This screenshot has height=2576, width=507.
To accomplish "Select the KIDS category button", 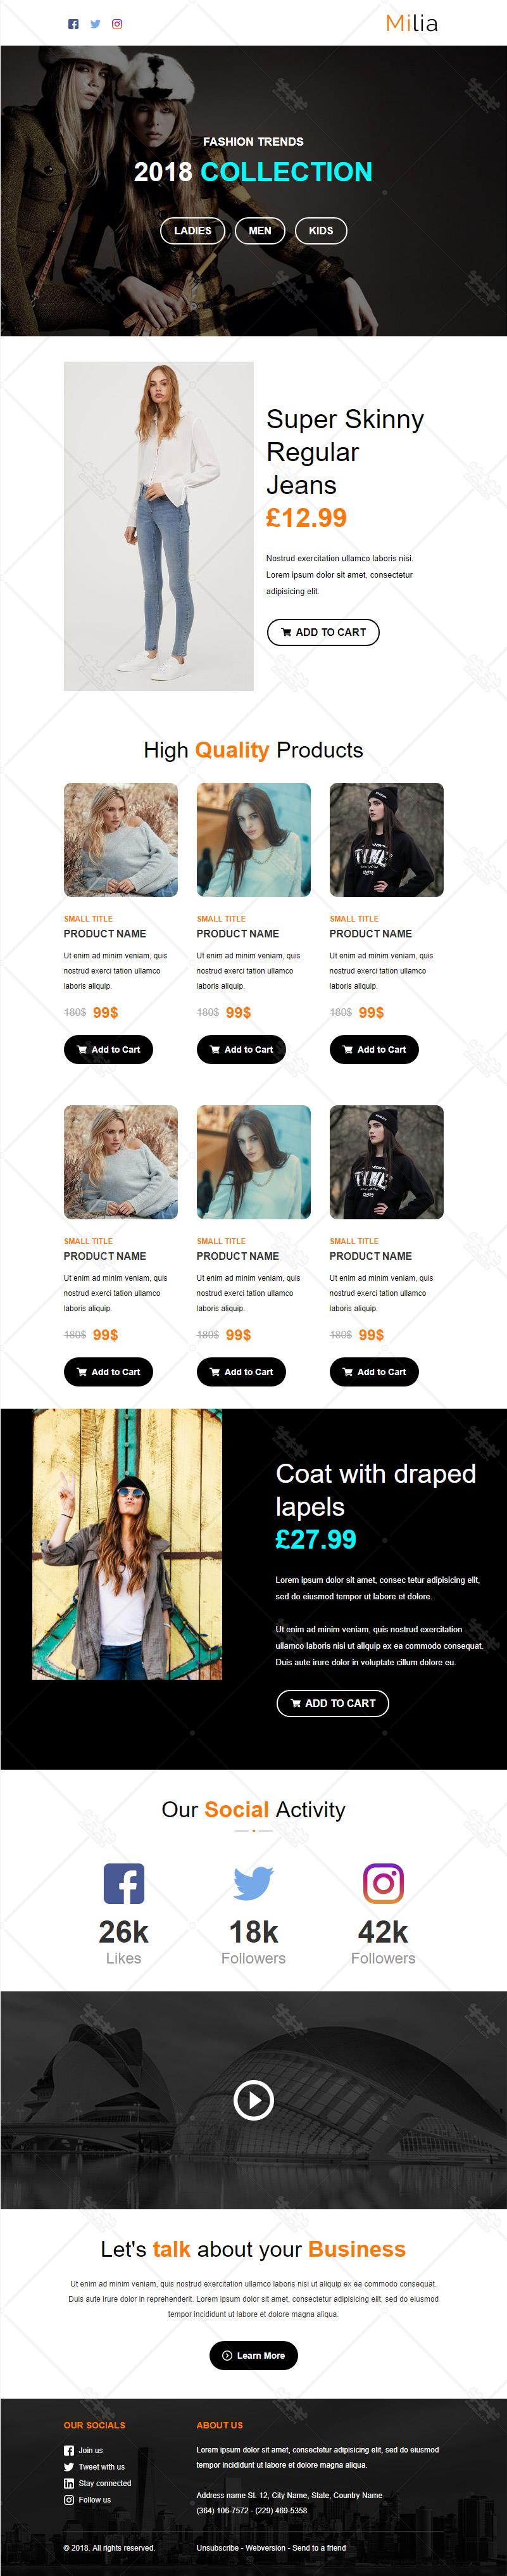I will (x=321, y=231).
